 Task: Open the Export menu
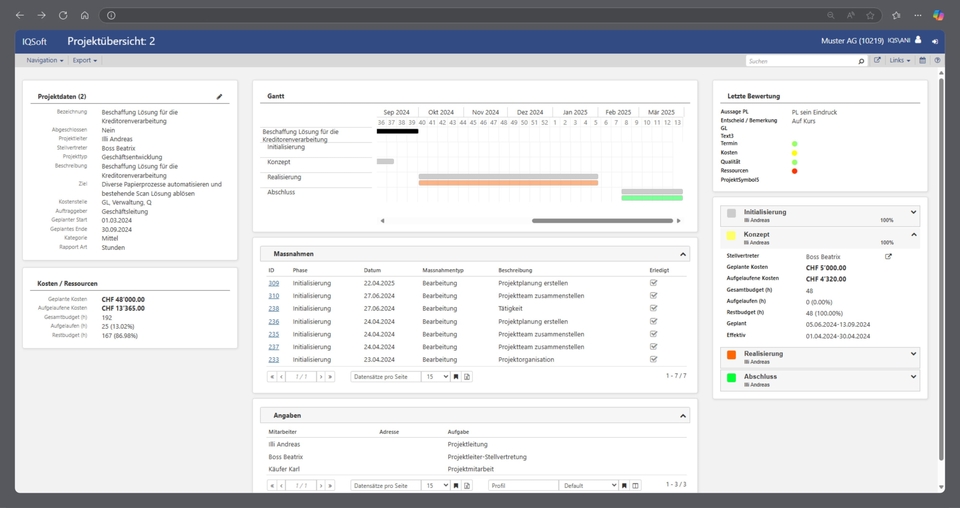click(85, 61)
